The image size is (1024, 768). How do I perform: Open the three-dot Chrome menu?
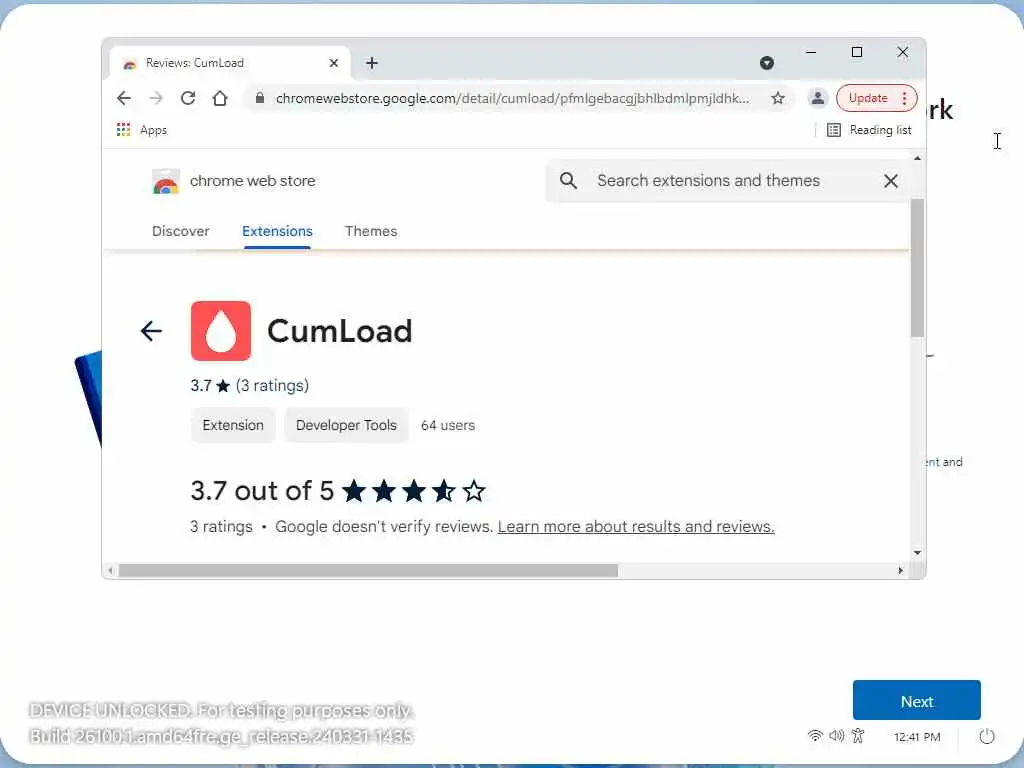tap(904, 98)
